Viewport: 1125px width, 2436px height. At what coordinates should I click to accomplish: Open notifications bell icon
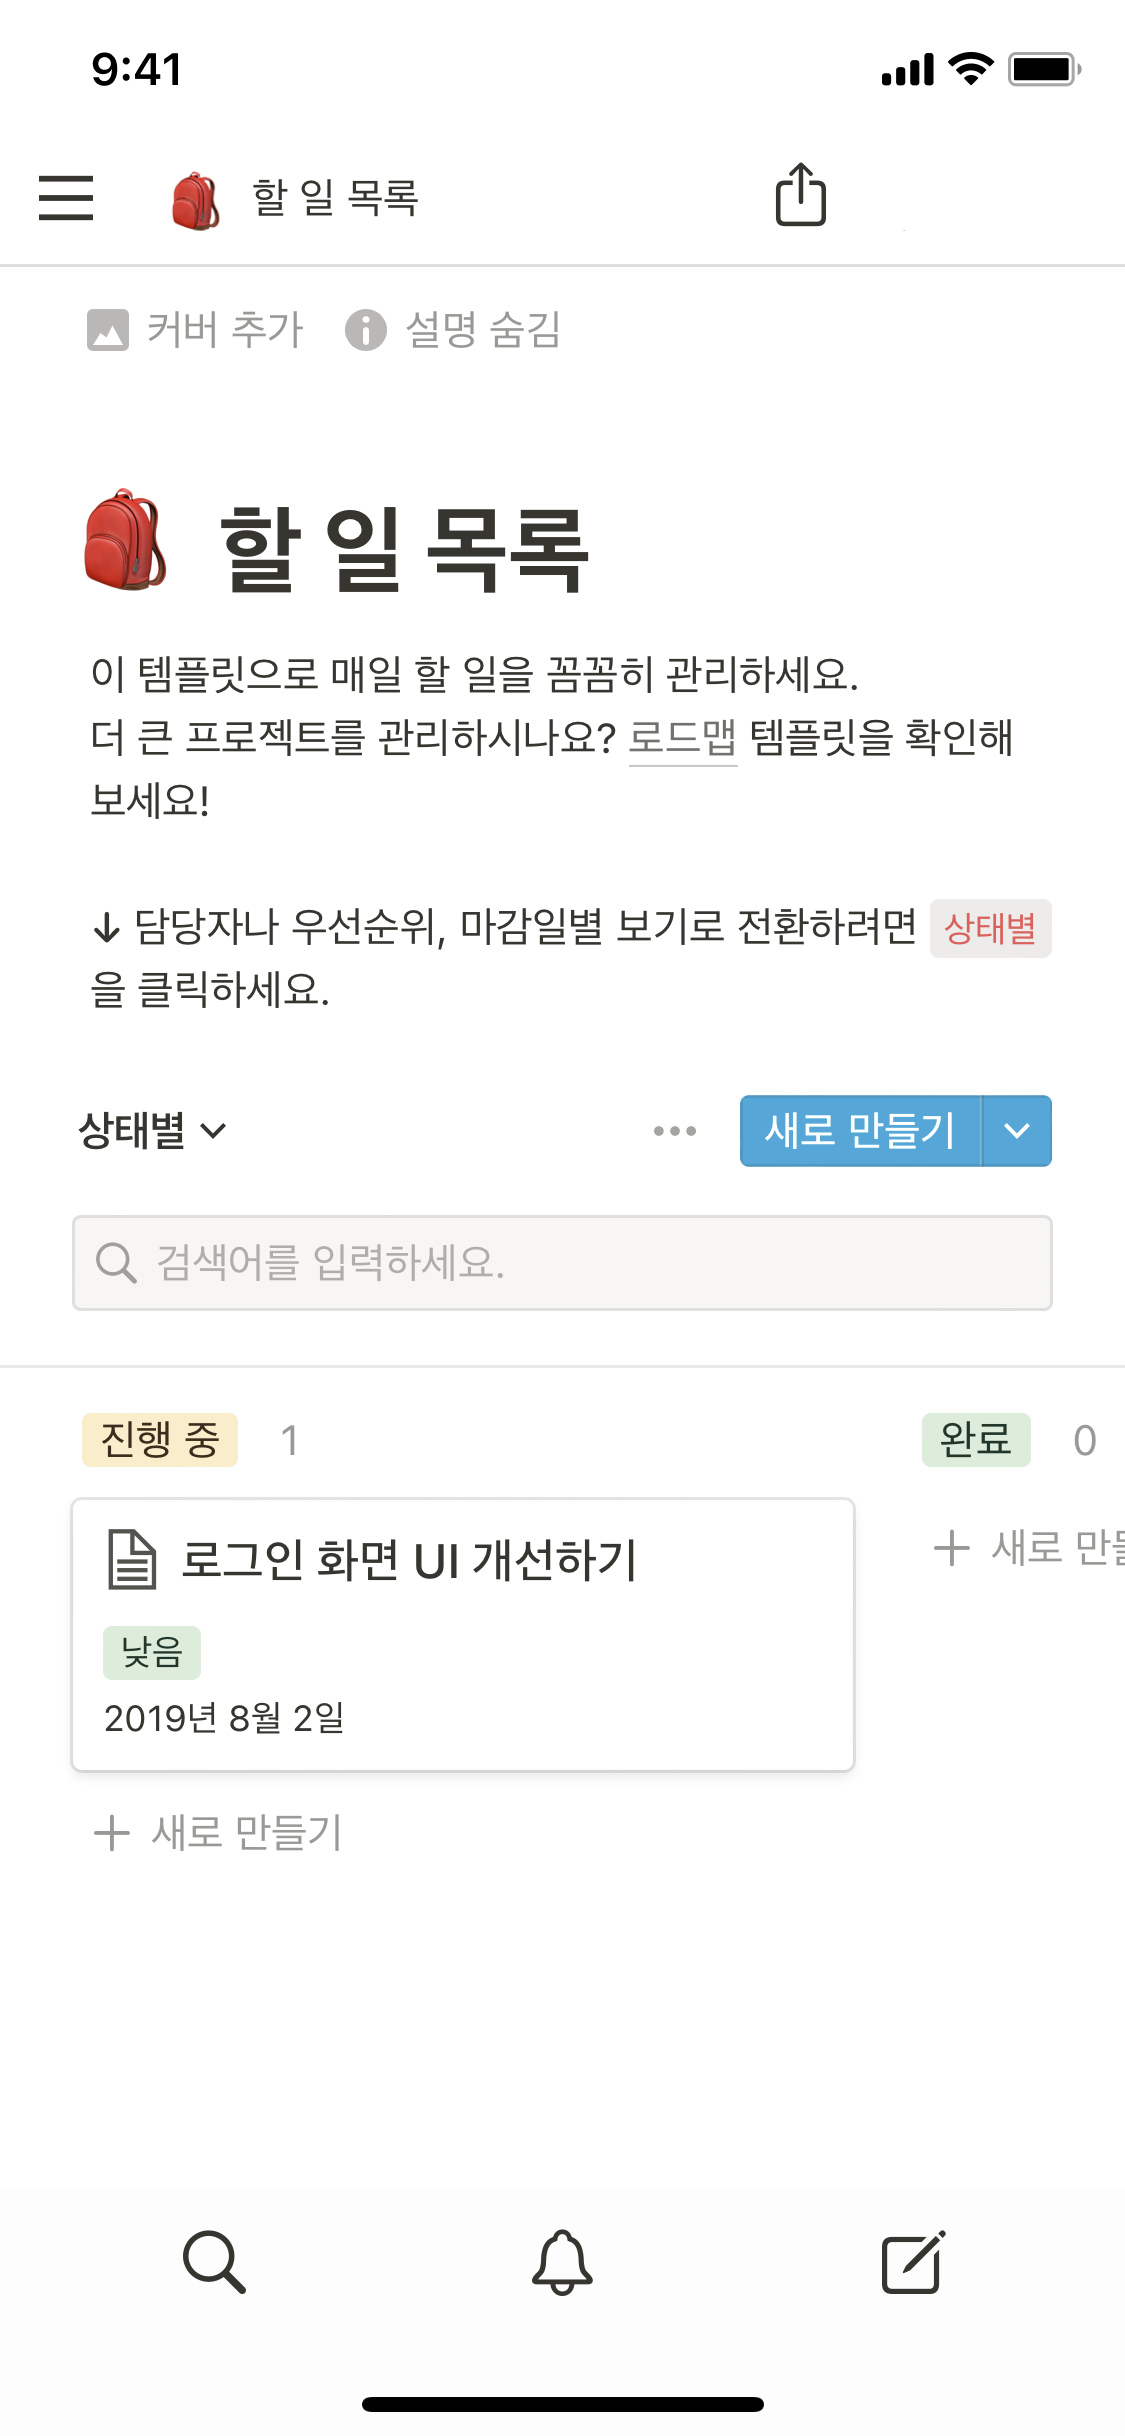[x=562, y=2261]
